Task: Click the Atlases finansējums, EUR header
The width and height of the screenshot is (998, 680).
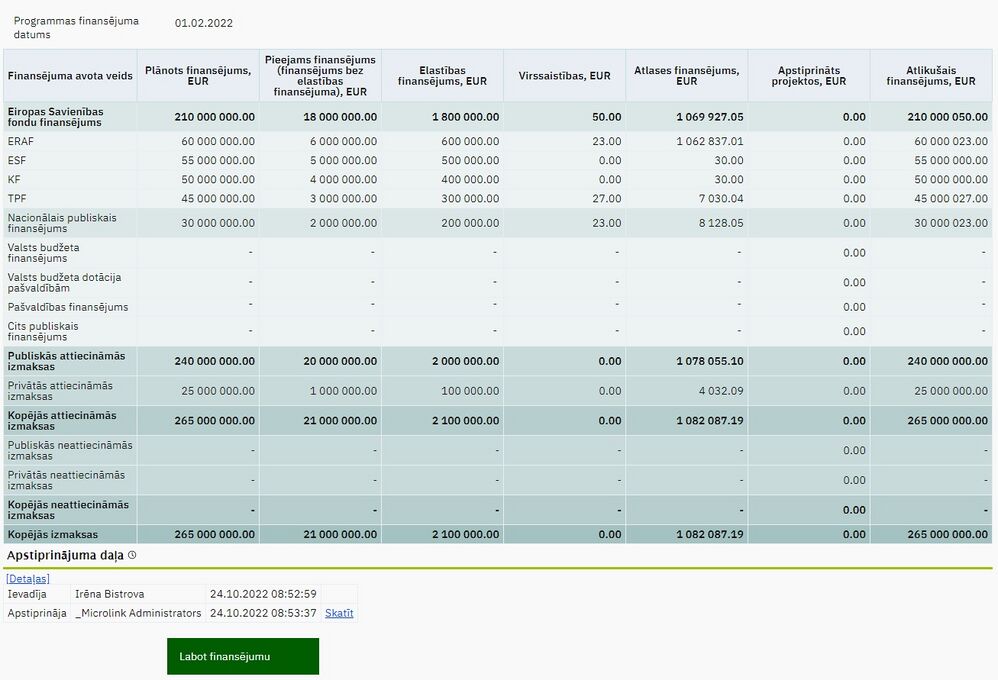Action: pos(687,76)
